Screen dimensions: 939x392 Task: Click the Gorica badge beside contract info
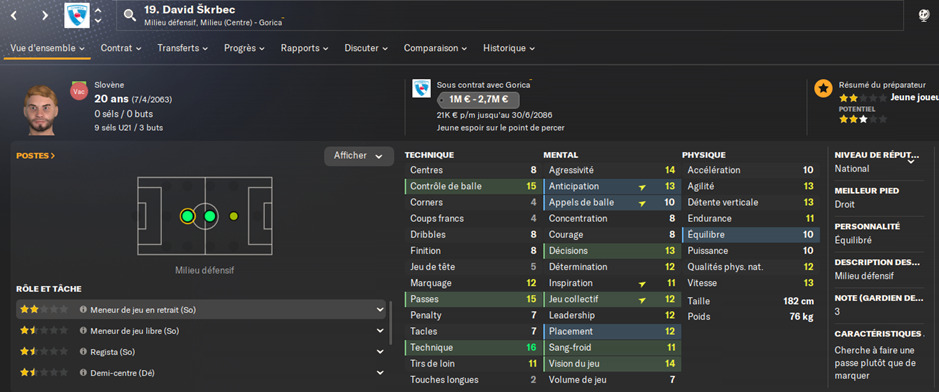coord(421,89)
